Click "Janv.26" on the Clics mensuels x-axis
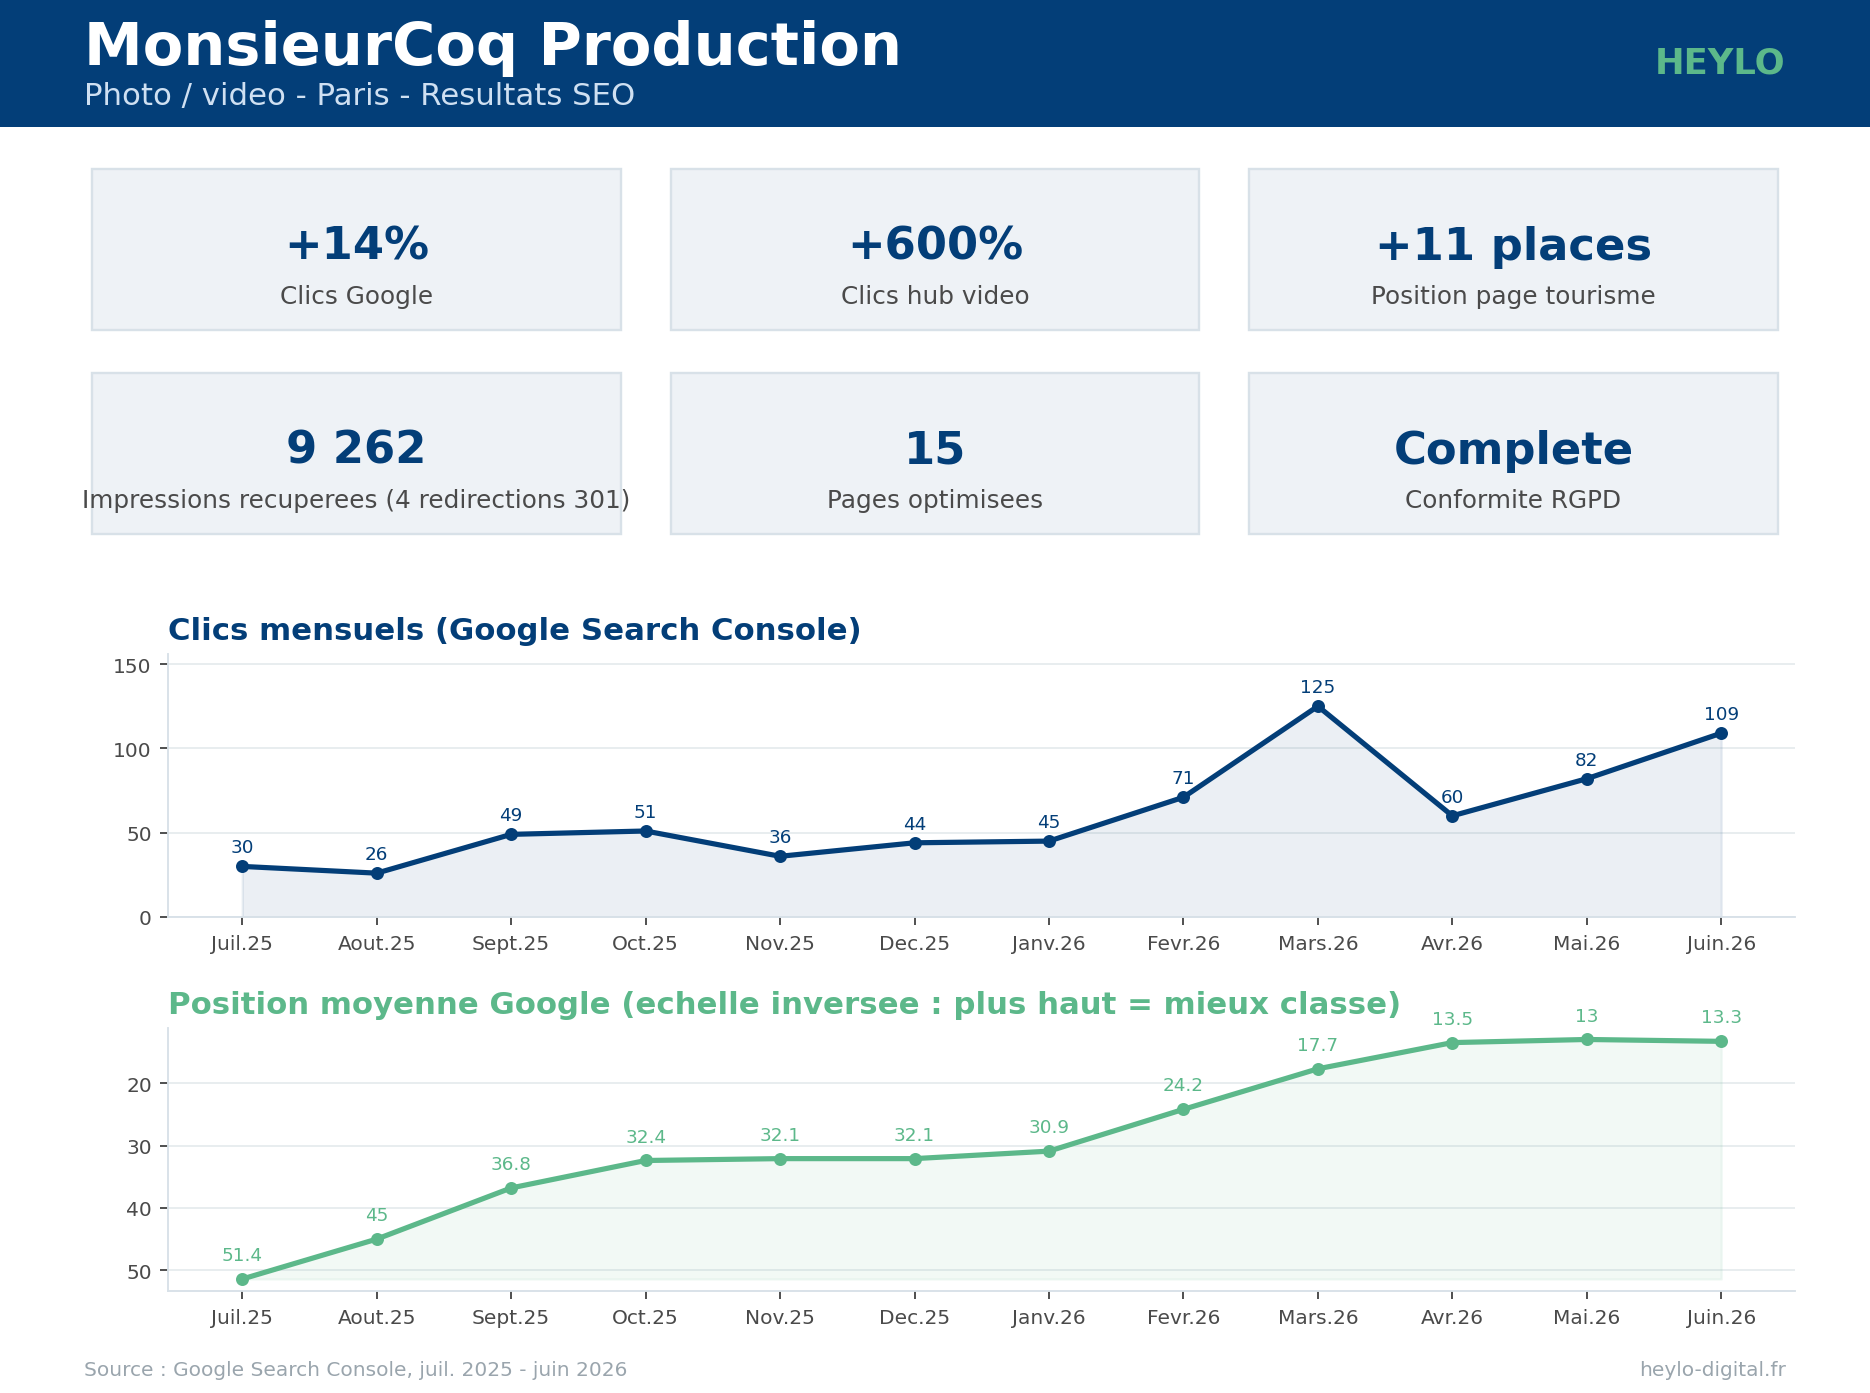This screenshot has width=1870, height=1393. coord(1049,944)
